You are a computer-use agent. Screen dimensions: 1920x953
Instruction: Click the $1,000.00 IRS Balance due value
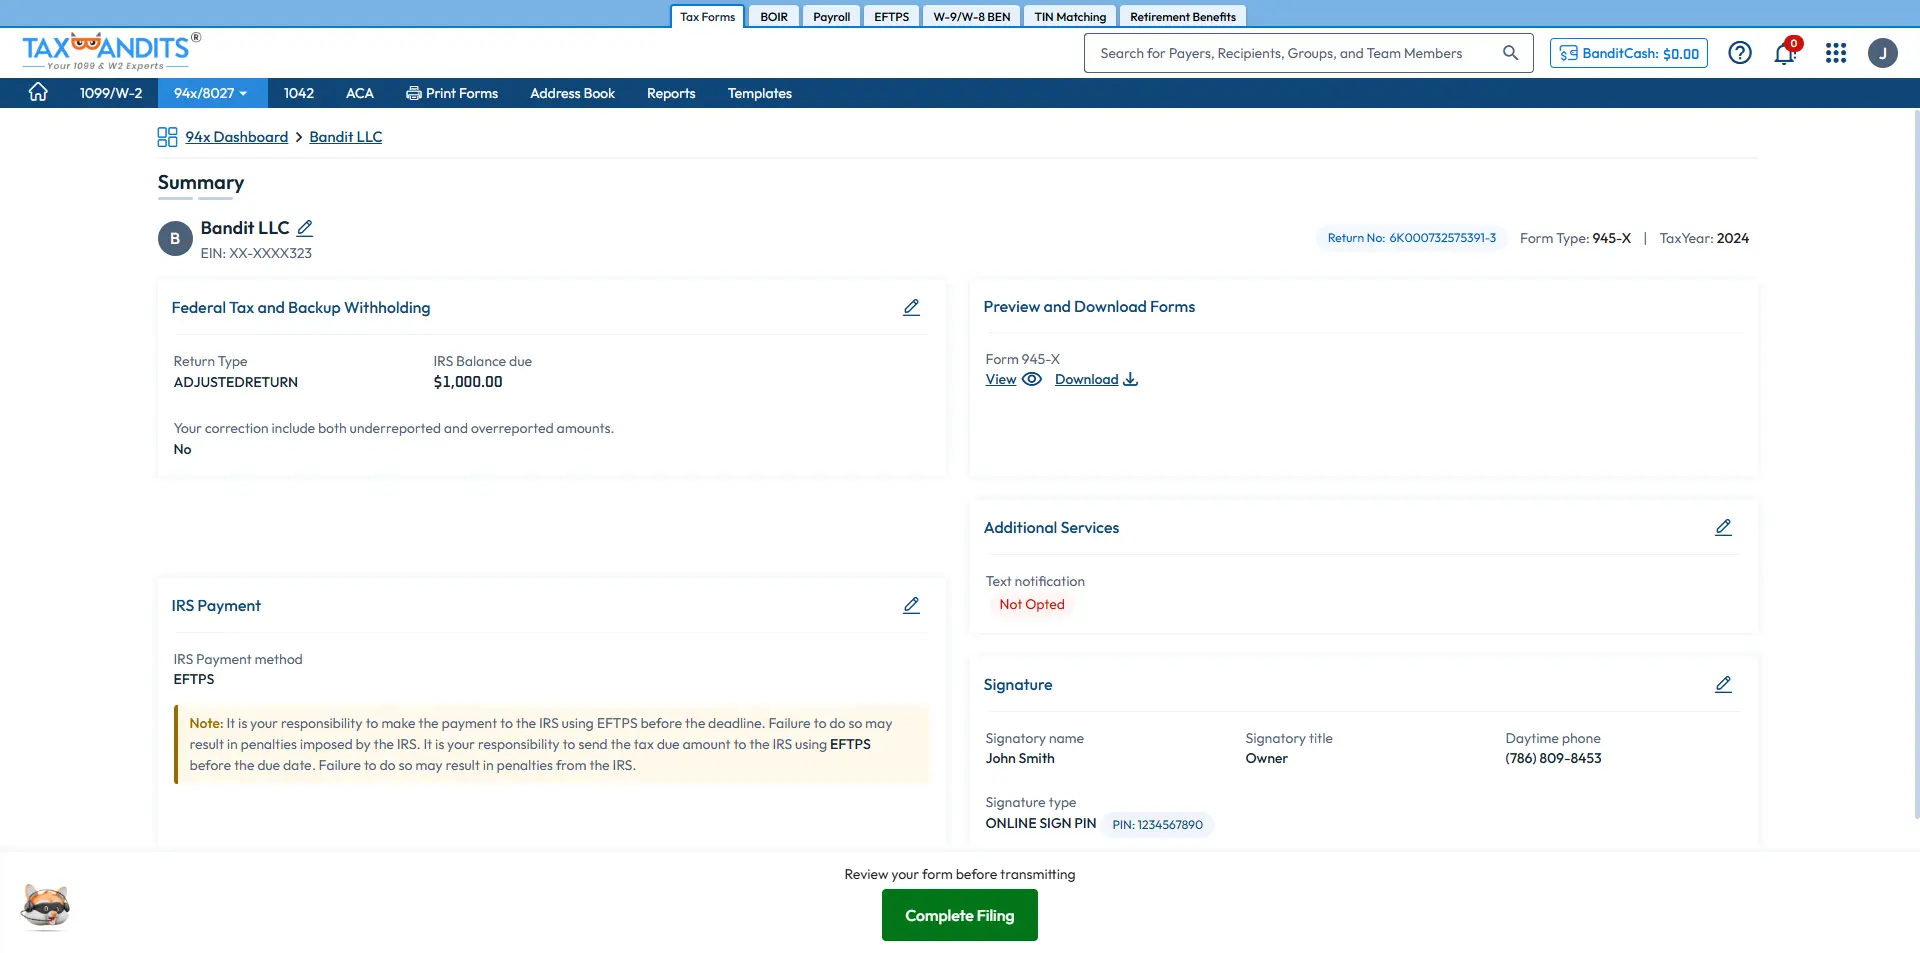(x=468, y=382)
